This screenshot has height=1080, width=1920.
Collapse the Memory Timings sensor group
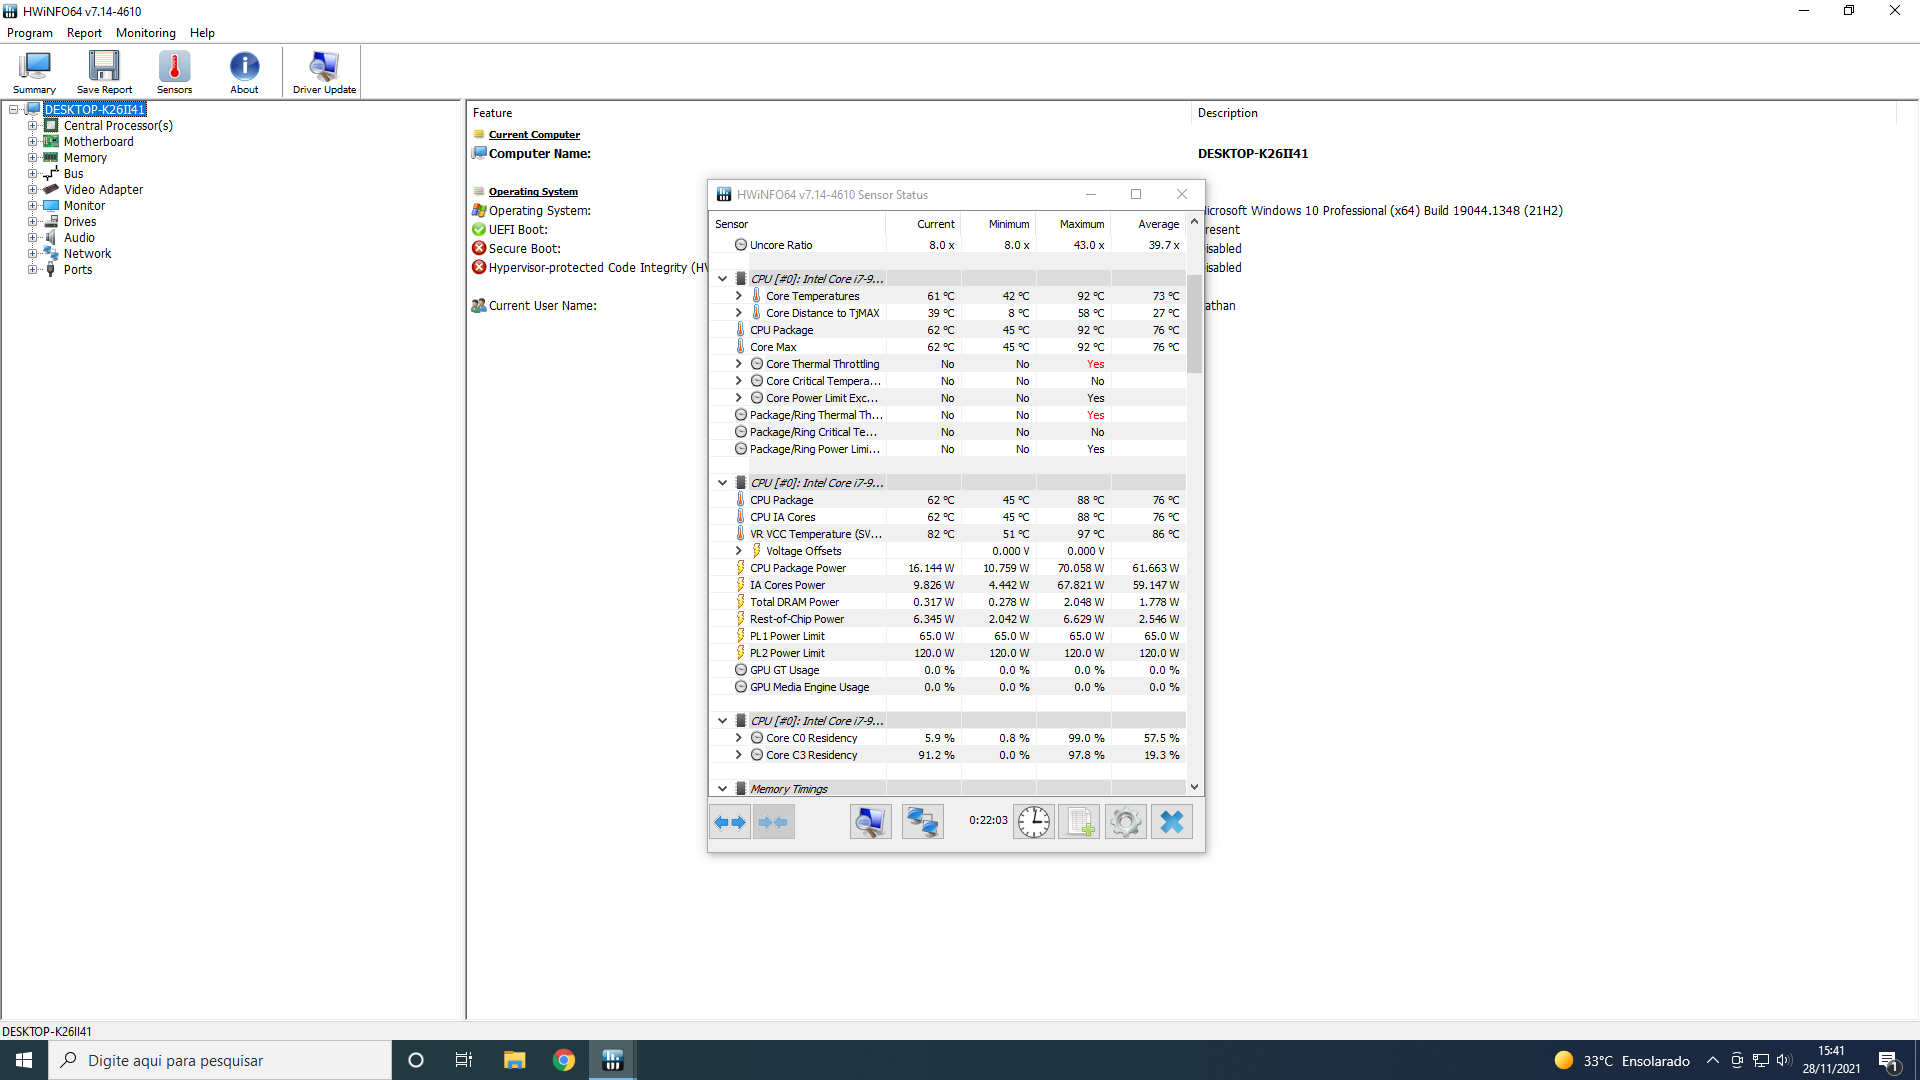click(x=722, y=789)
